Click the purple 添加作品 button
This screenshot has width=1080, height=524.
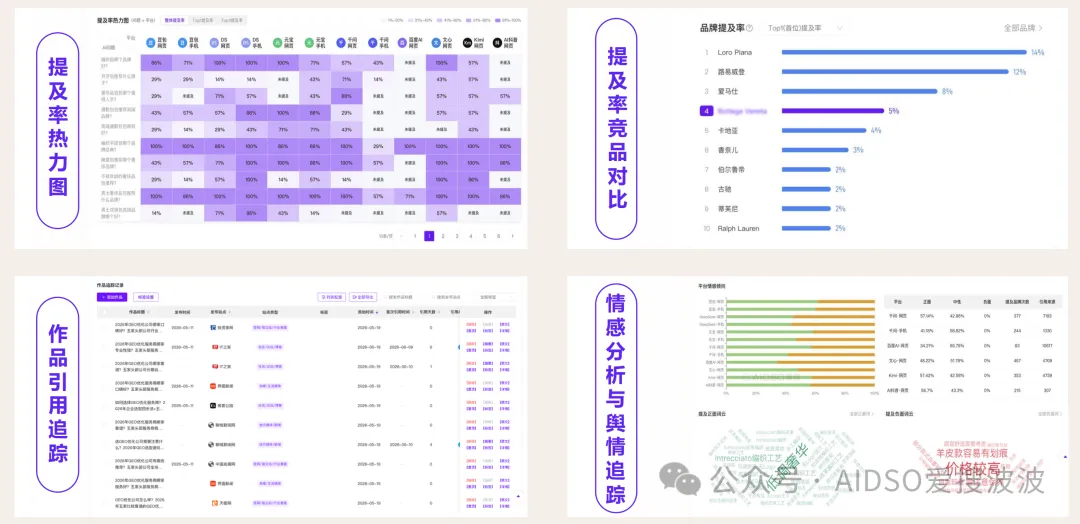click(x=112, y=297)
